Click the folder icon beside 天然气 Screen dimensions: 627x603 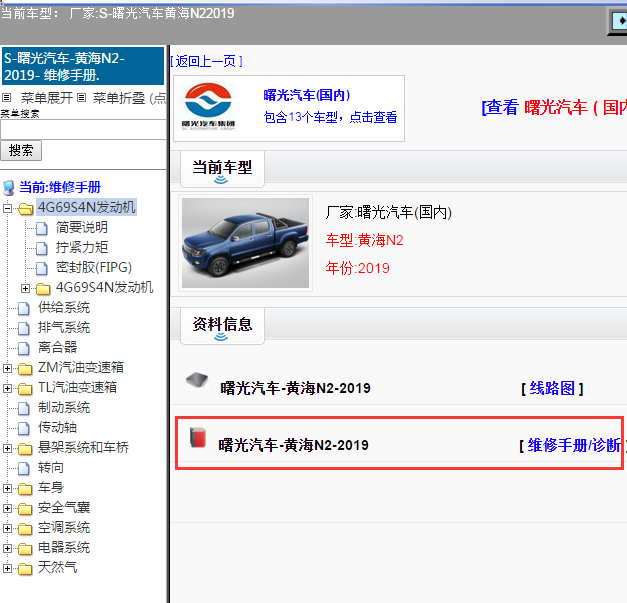25,568
